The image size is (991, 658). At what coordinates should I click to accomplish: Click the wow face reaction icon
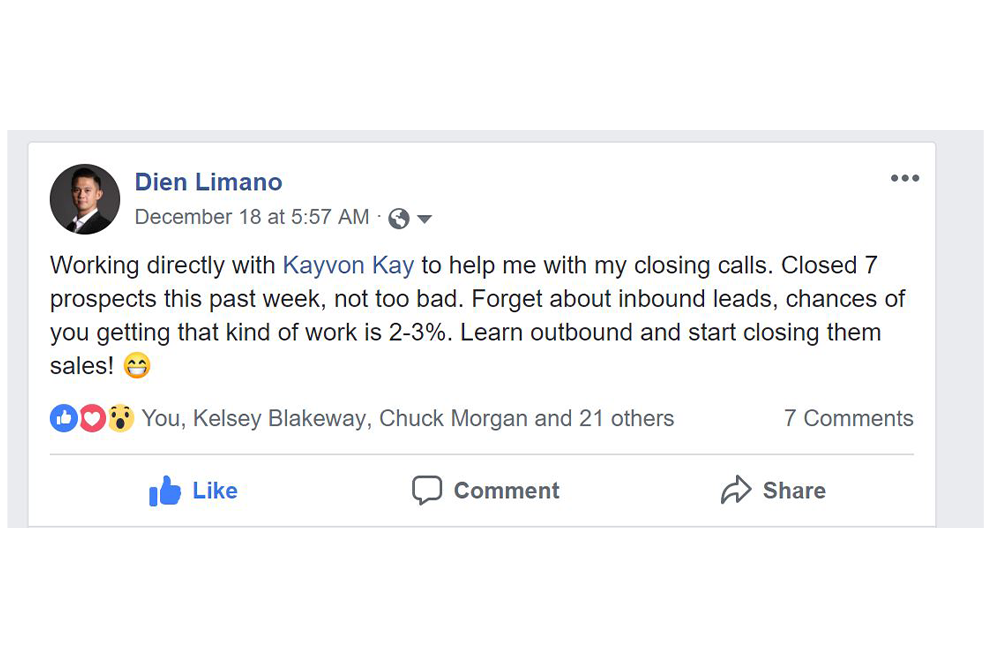click(x=120, y=419)
